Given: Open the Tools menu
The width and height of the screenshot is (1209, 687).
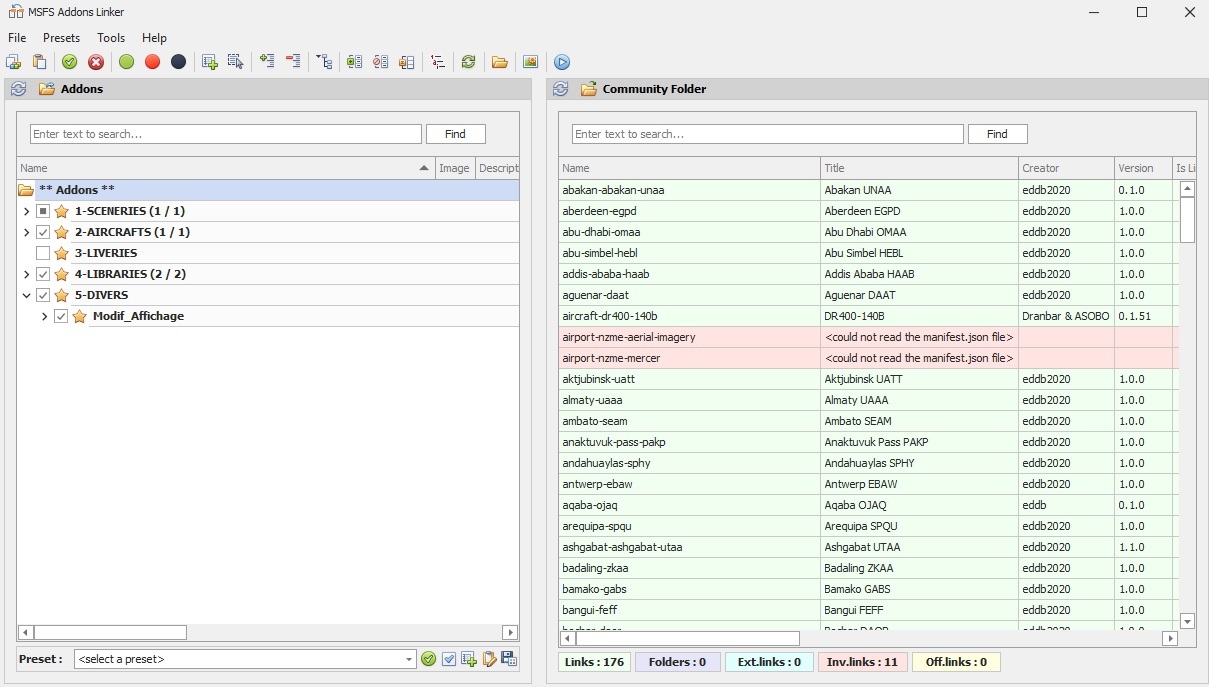Looking at the screenshot, I should tap(111, 38).
